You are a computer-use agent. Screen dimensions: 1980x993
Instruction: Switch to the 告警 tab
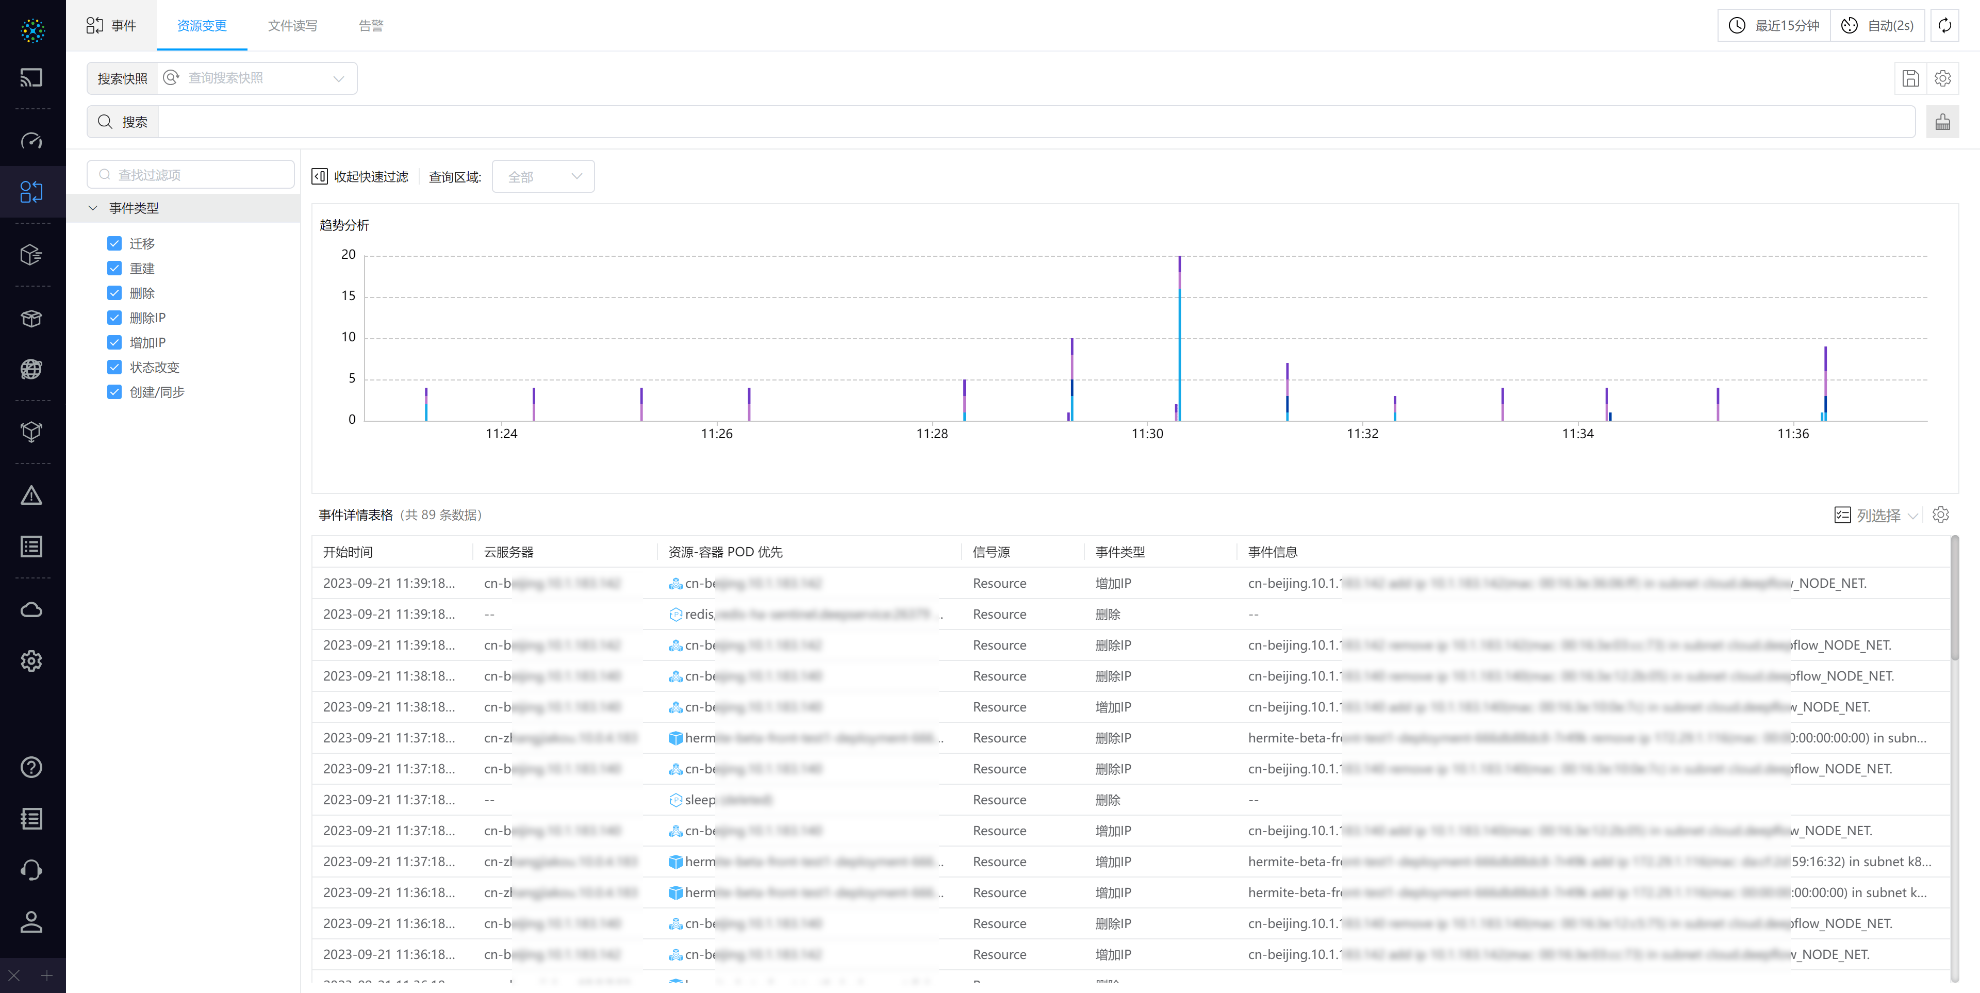(x=370, y=26)
